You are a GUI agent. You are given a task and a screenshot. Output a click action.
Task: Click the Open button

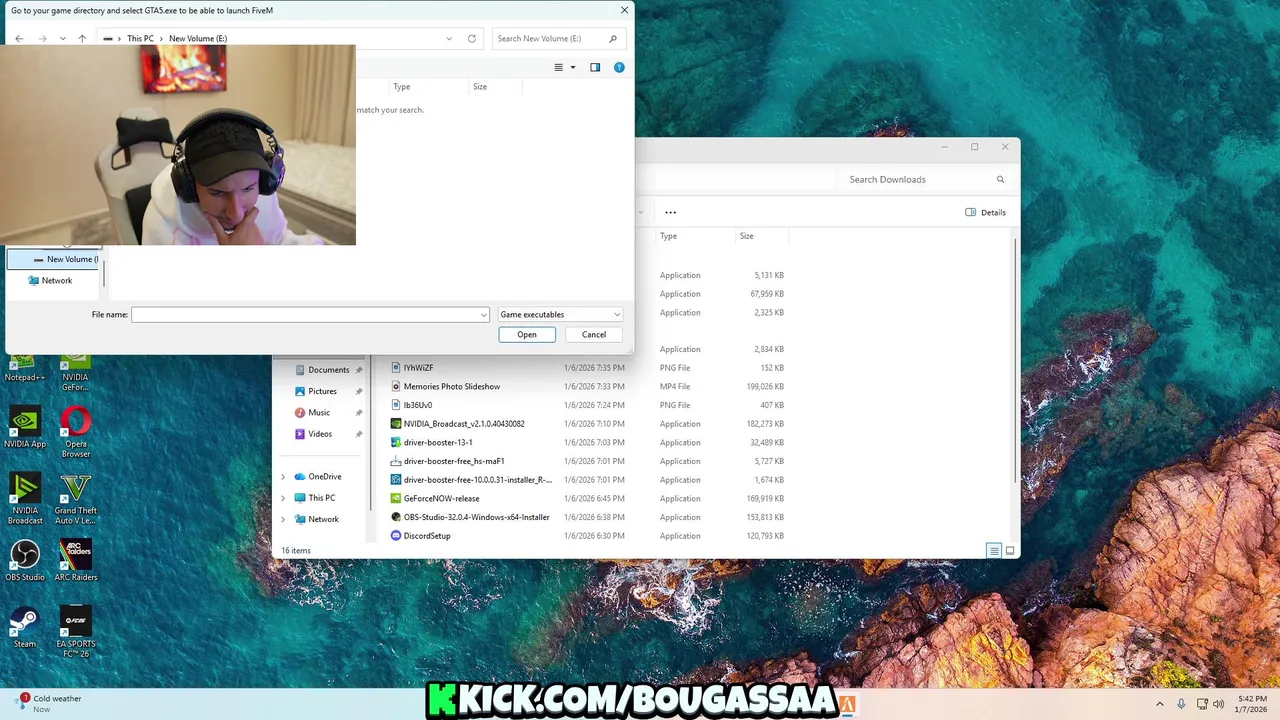point(527,335)
